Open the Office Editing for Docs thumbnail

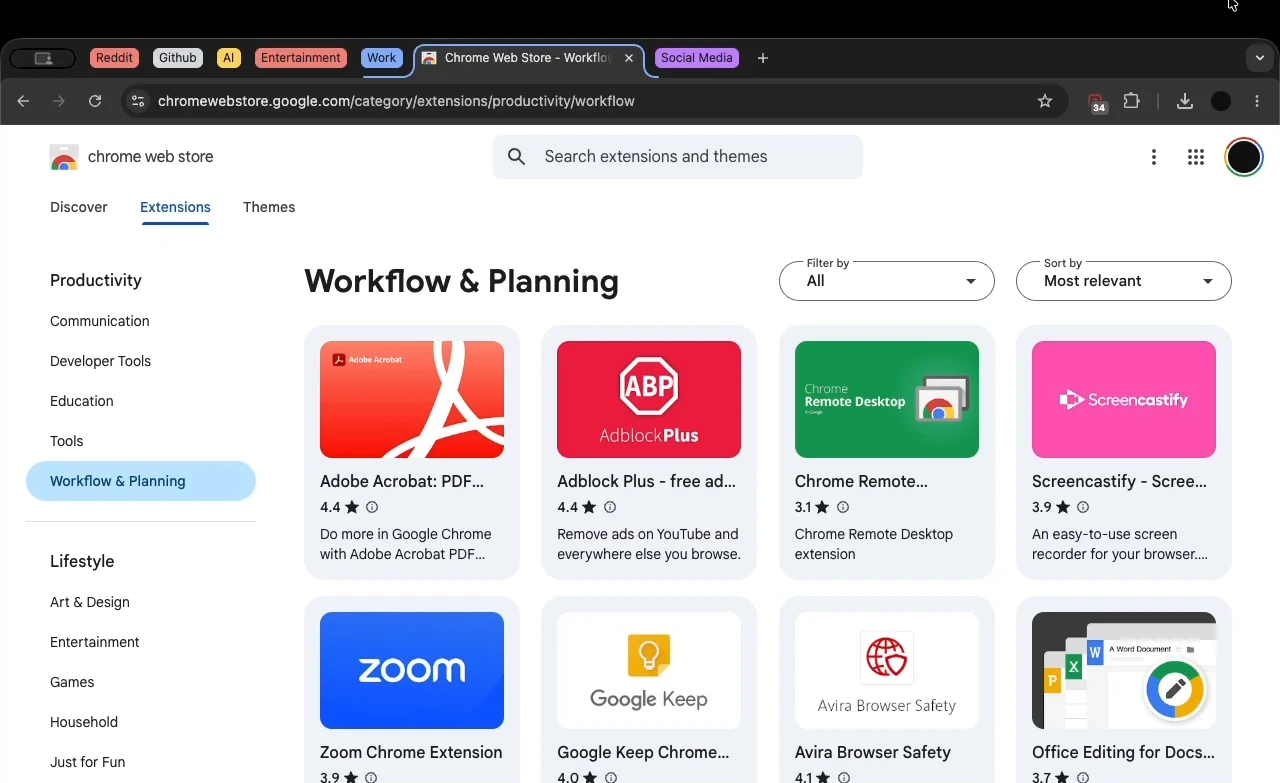coord(1124,670)
